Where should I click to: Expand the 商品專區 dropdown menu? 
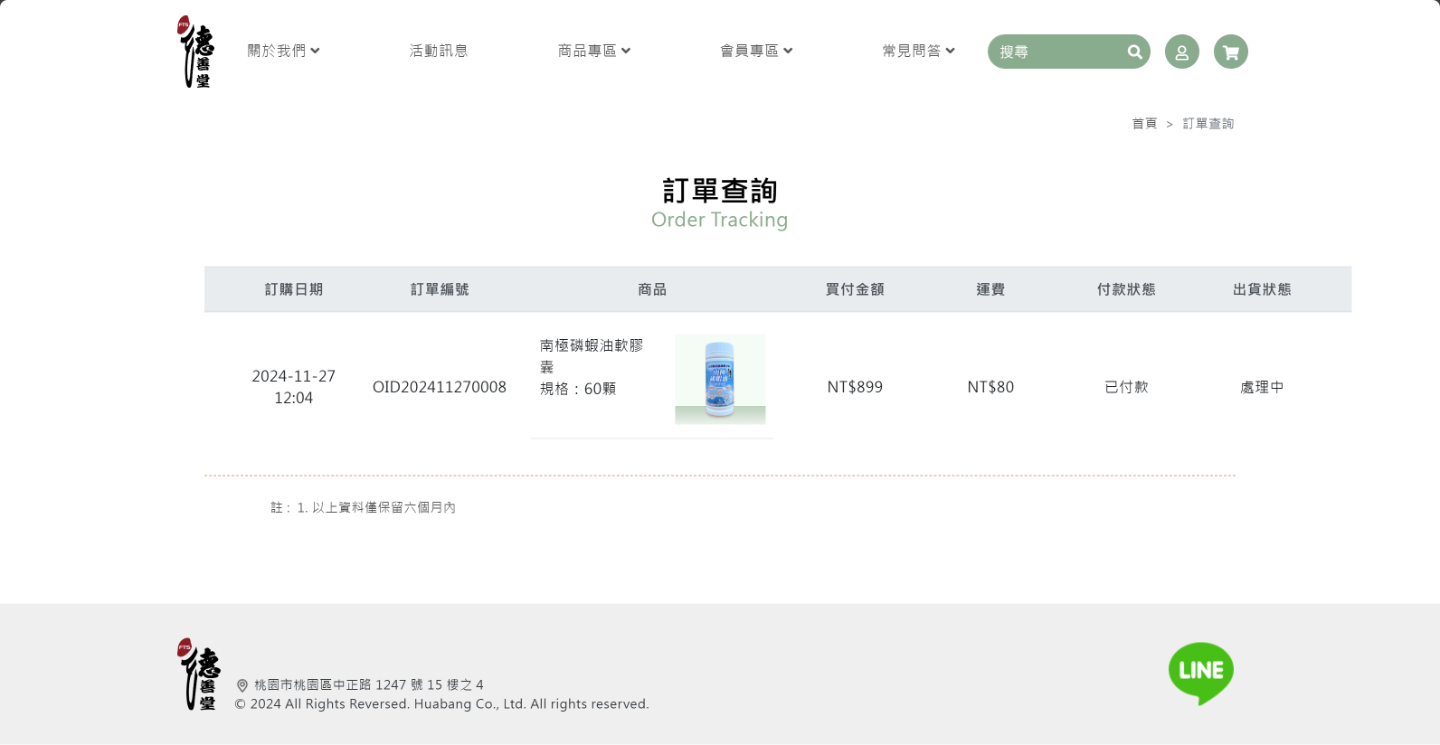coord(594,51)
